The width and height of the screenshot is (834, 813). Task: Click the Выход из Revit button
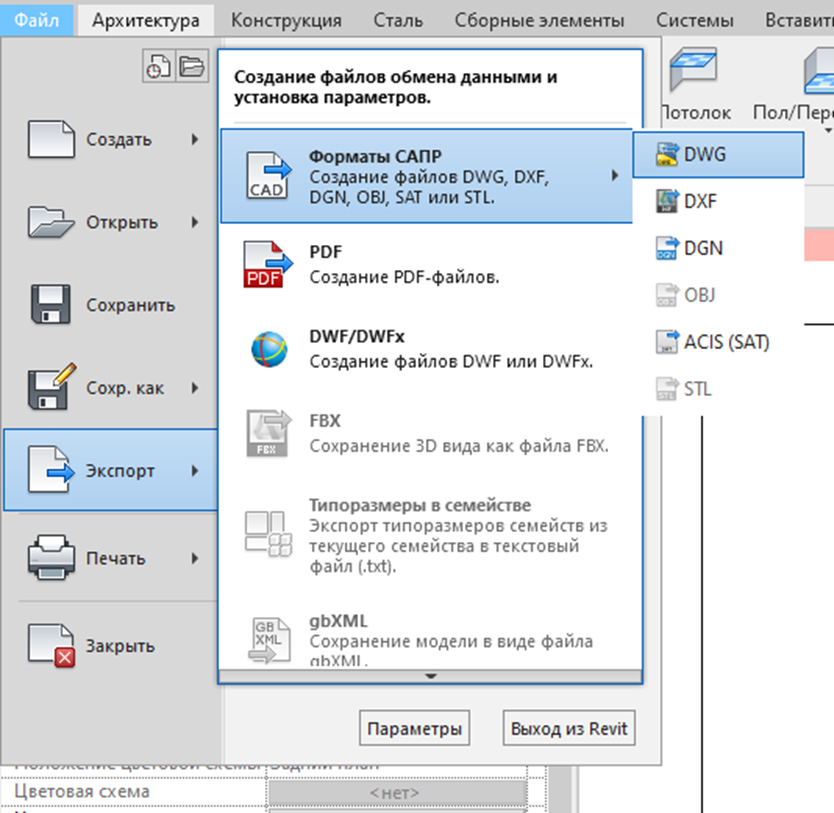click(568, 728)
